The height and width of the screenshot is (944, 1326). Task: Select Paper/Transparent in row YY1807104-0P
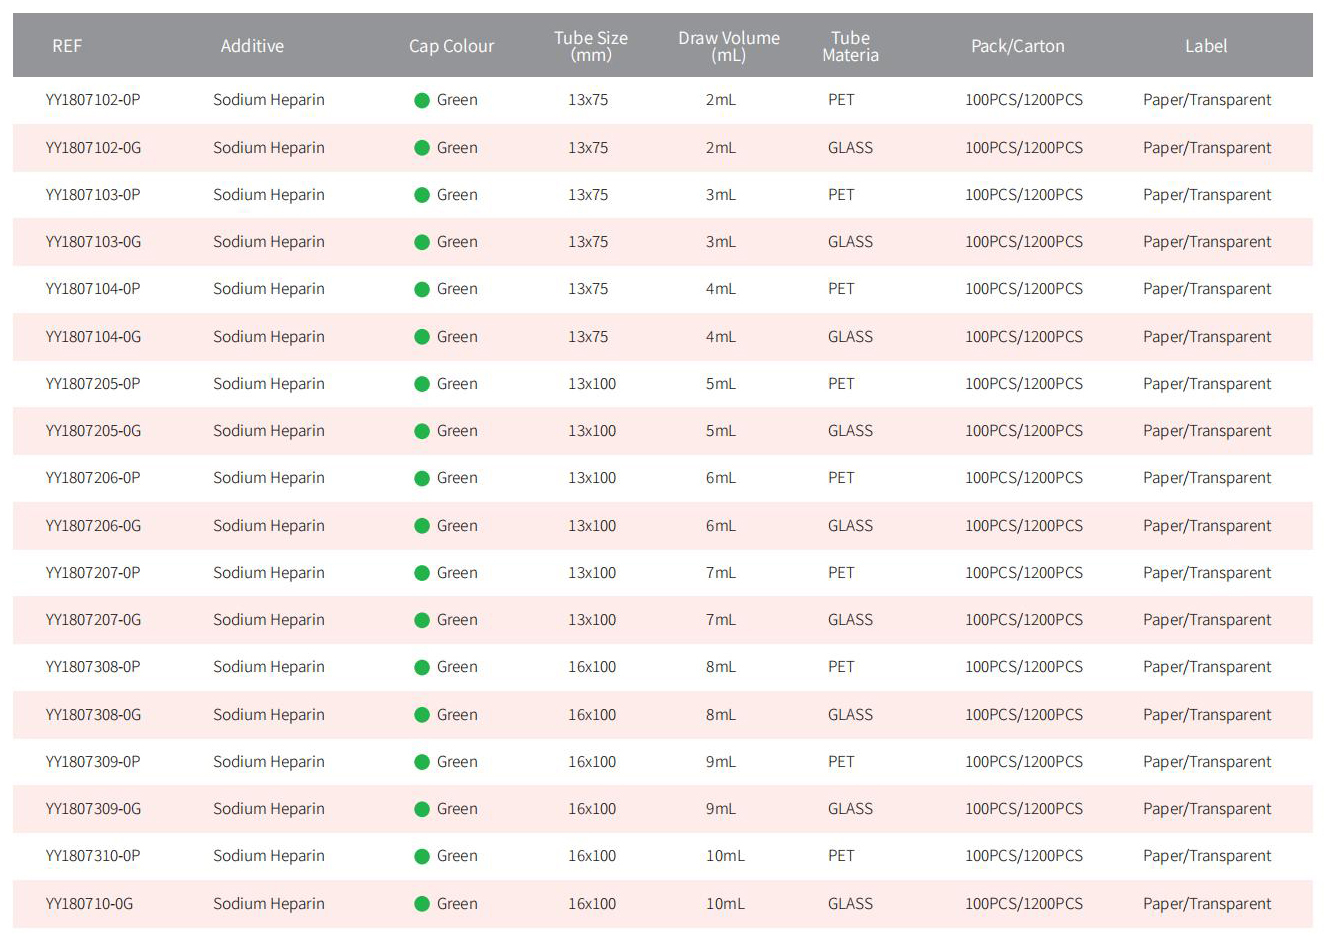(1207, 289)
